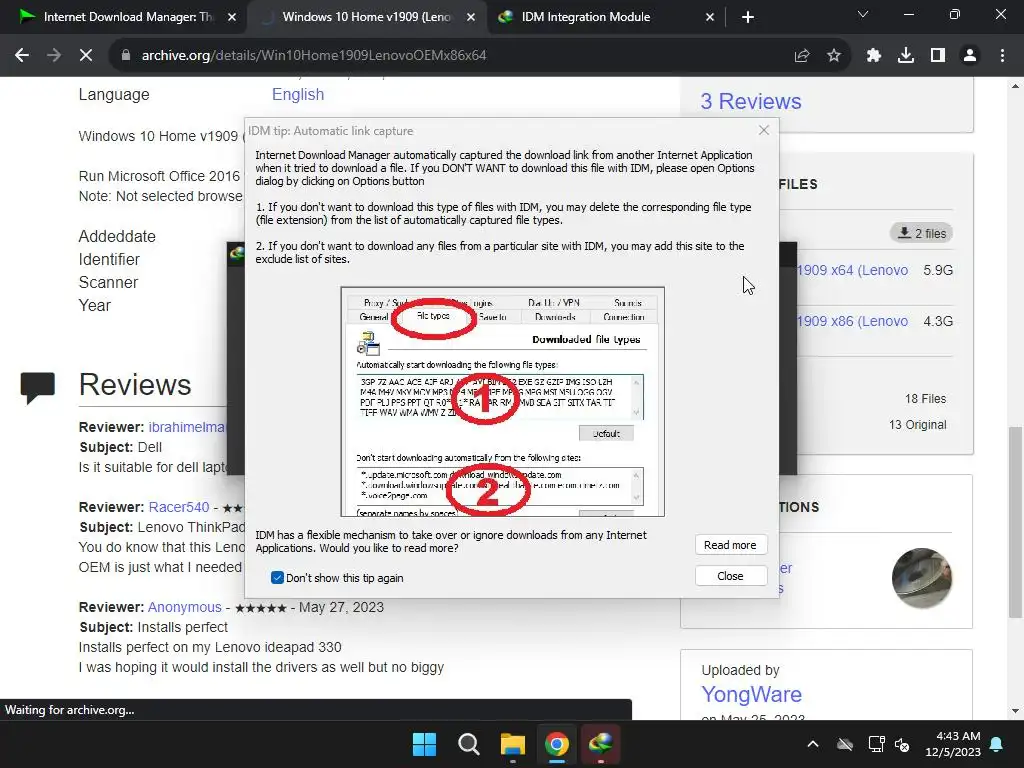This screenshot has height=768, width=1024.
Task: Click Internet Download Manager taskbar icon
Action: coord(600,744)
